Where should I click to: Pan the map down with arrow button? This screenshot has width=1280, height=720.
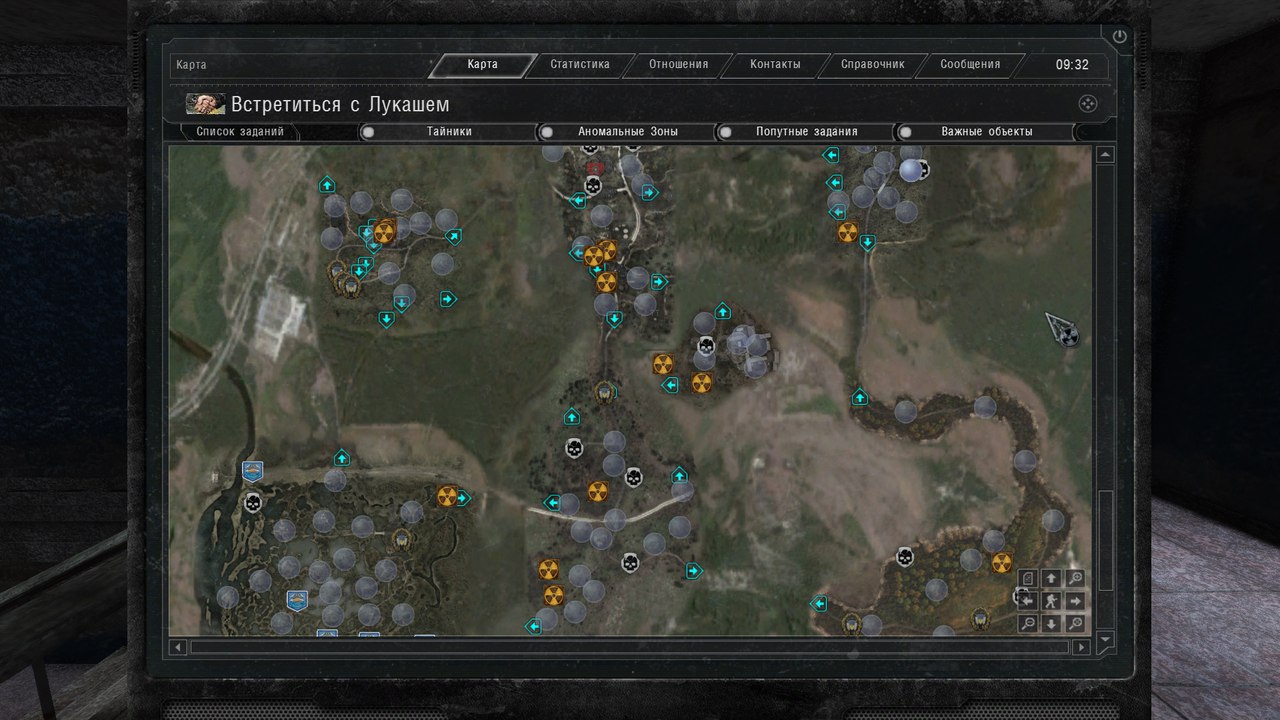pyautogui.click(x=1051, y=624)
